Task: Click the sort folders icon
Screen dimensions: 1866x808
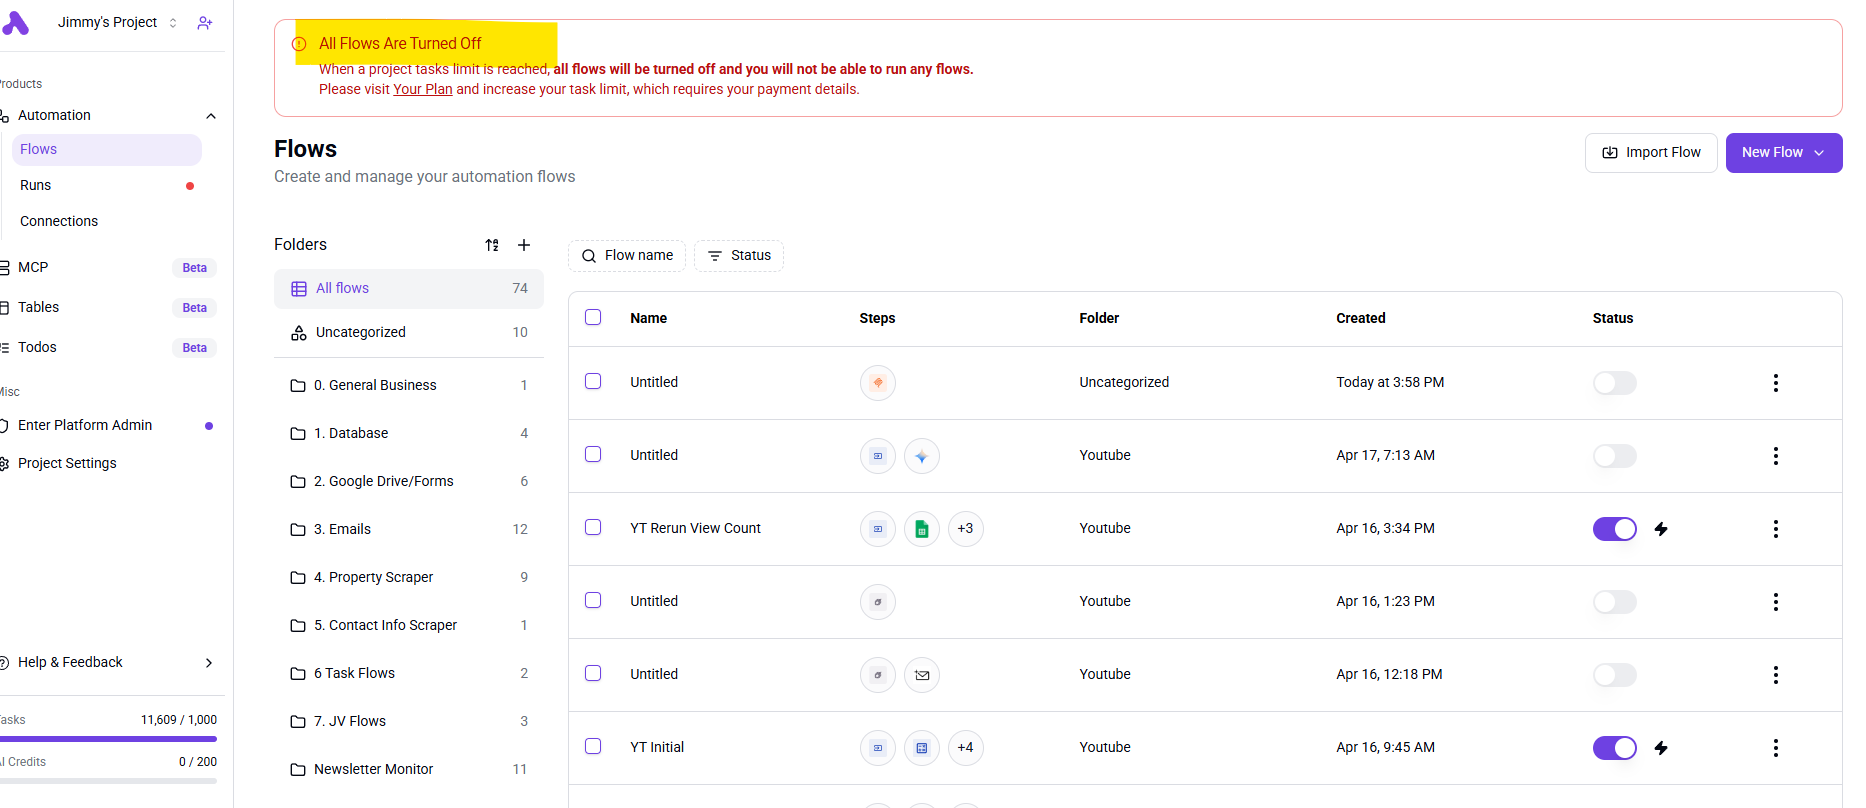Action: point(492,245)
